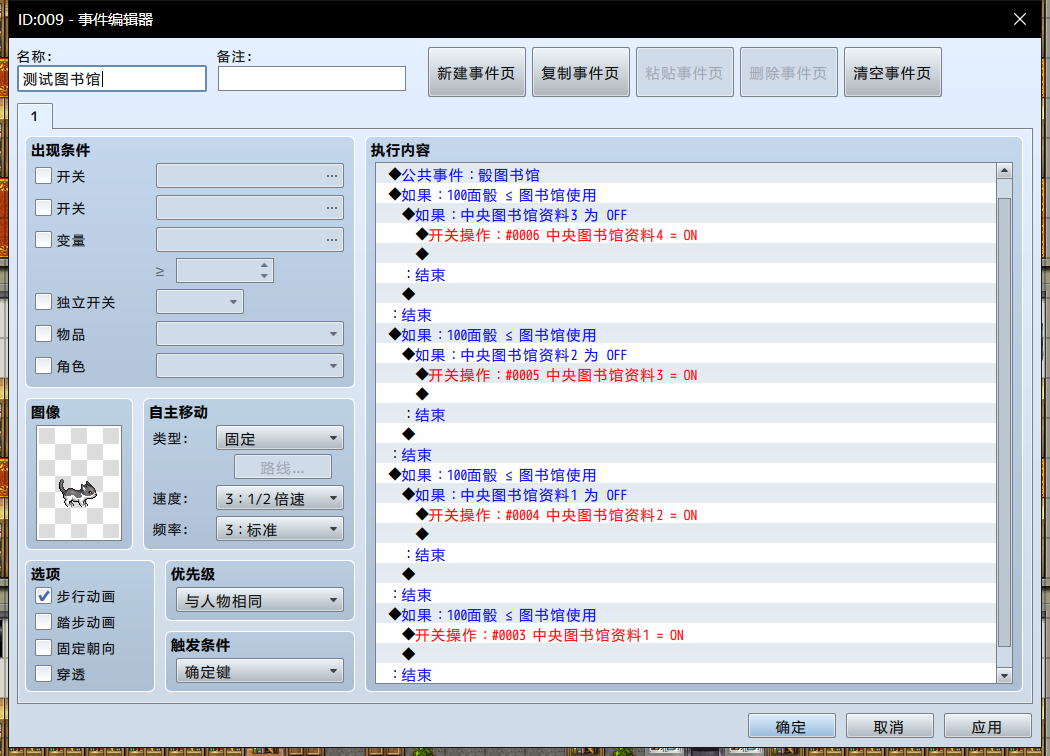Select event page tab 1
Viewport: 1050px width, 756px height.
35,117
